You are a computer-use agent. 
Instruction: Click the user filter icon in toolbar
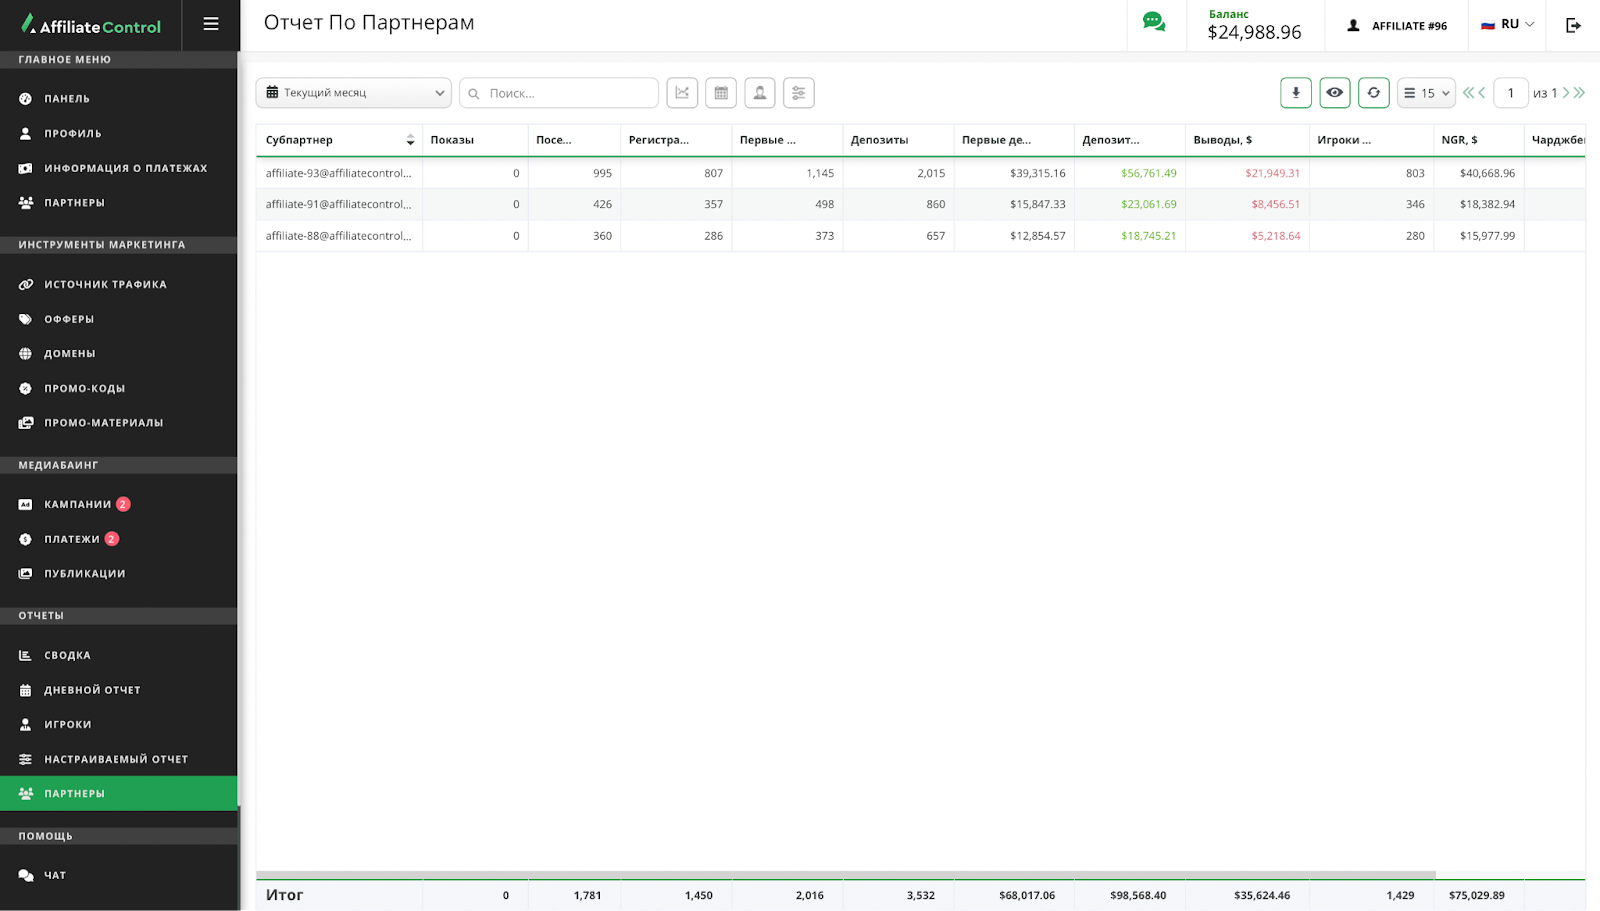click(x=760, y=93)
